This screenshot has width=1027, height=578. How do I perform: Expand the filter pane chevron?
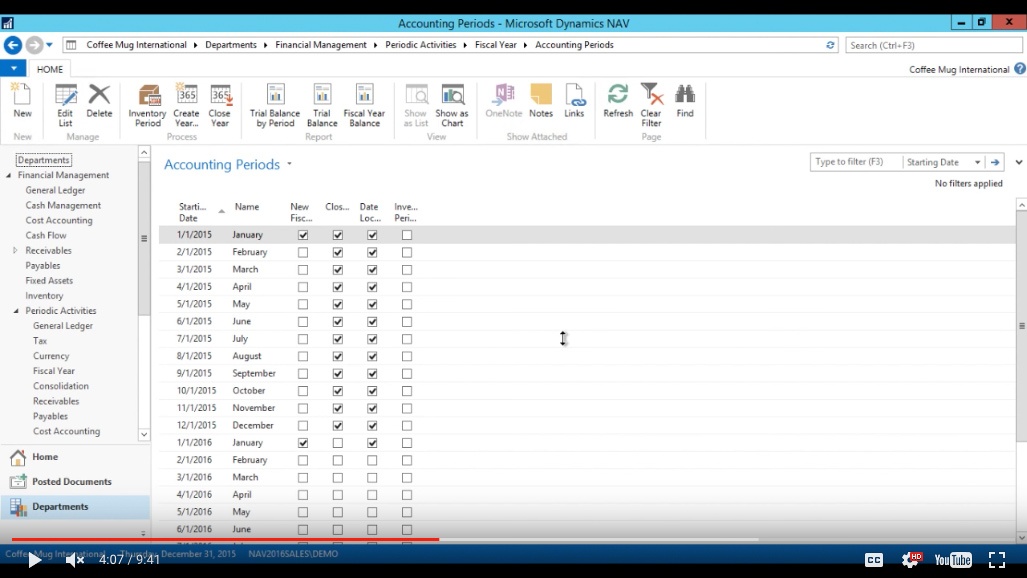[1018, 163]
